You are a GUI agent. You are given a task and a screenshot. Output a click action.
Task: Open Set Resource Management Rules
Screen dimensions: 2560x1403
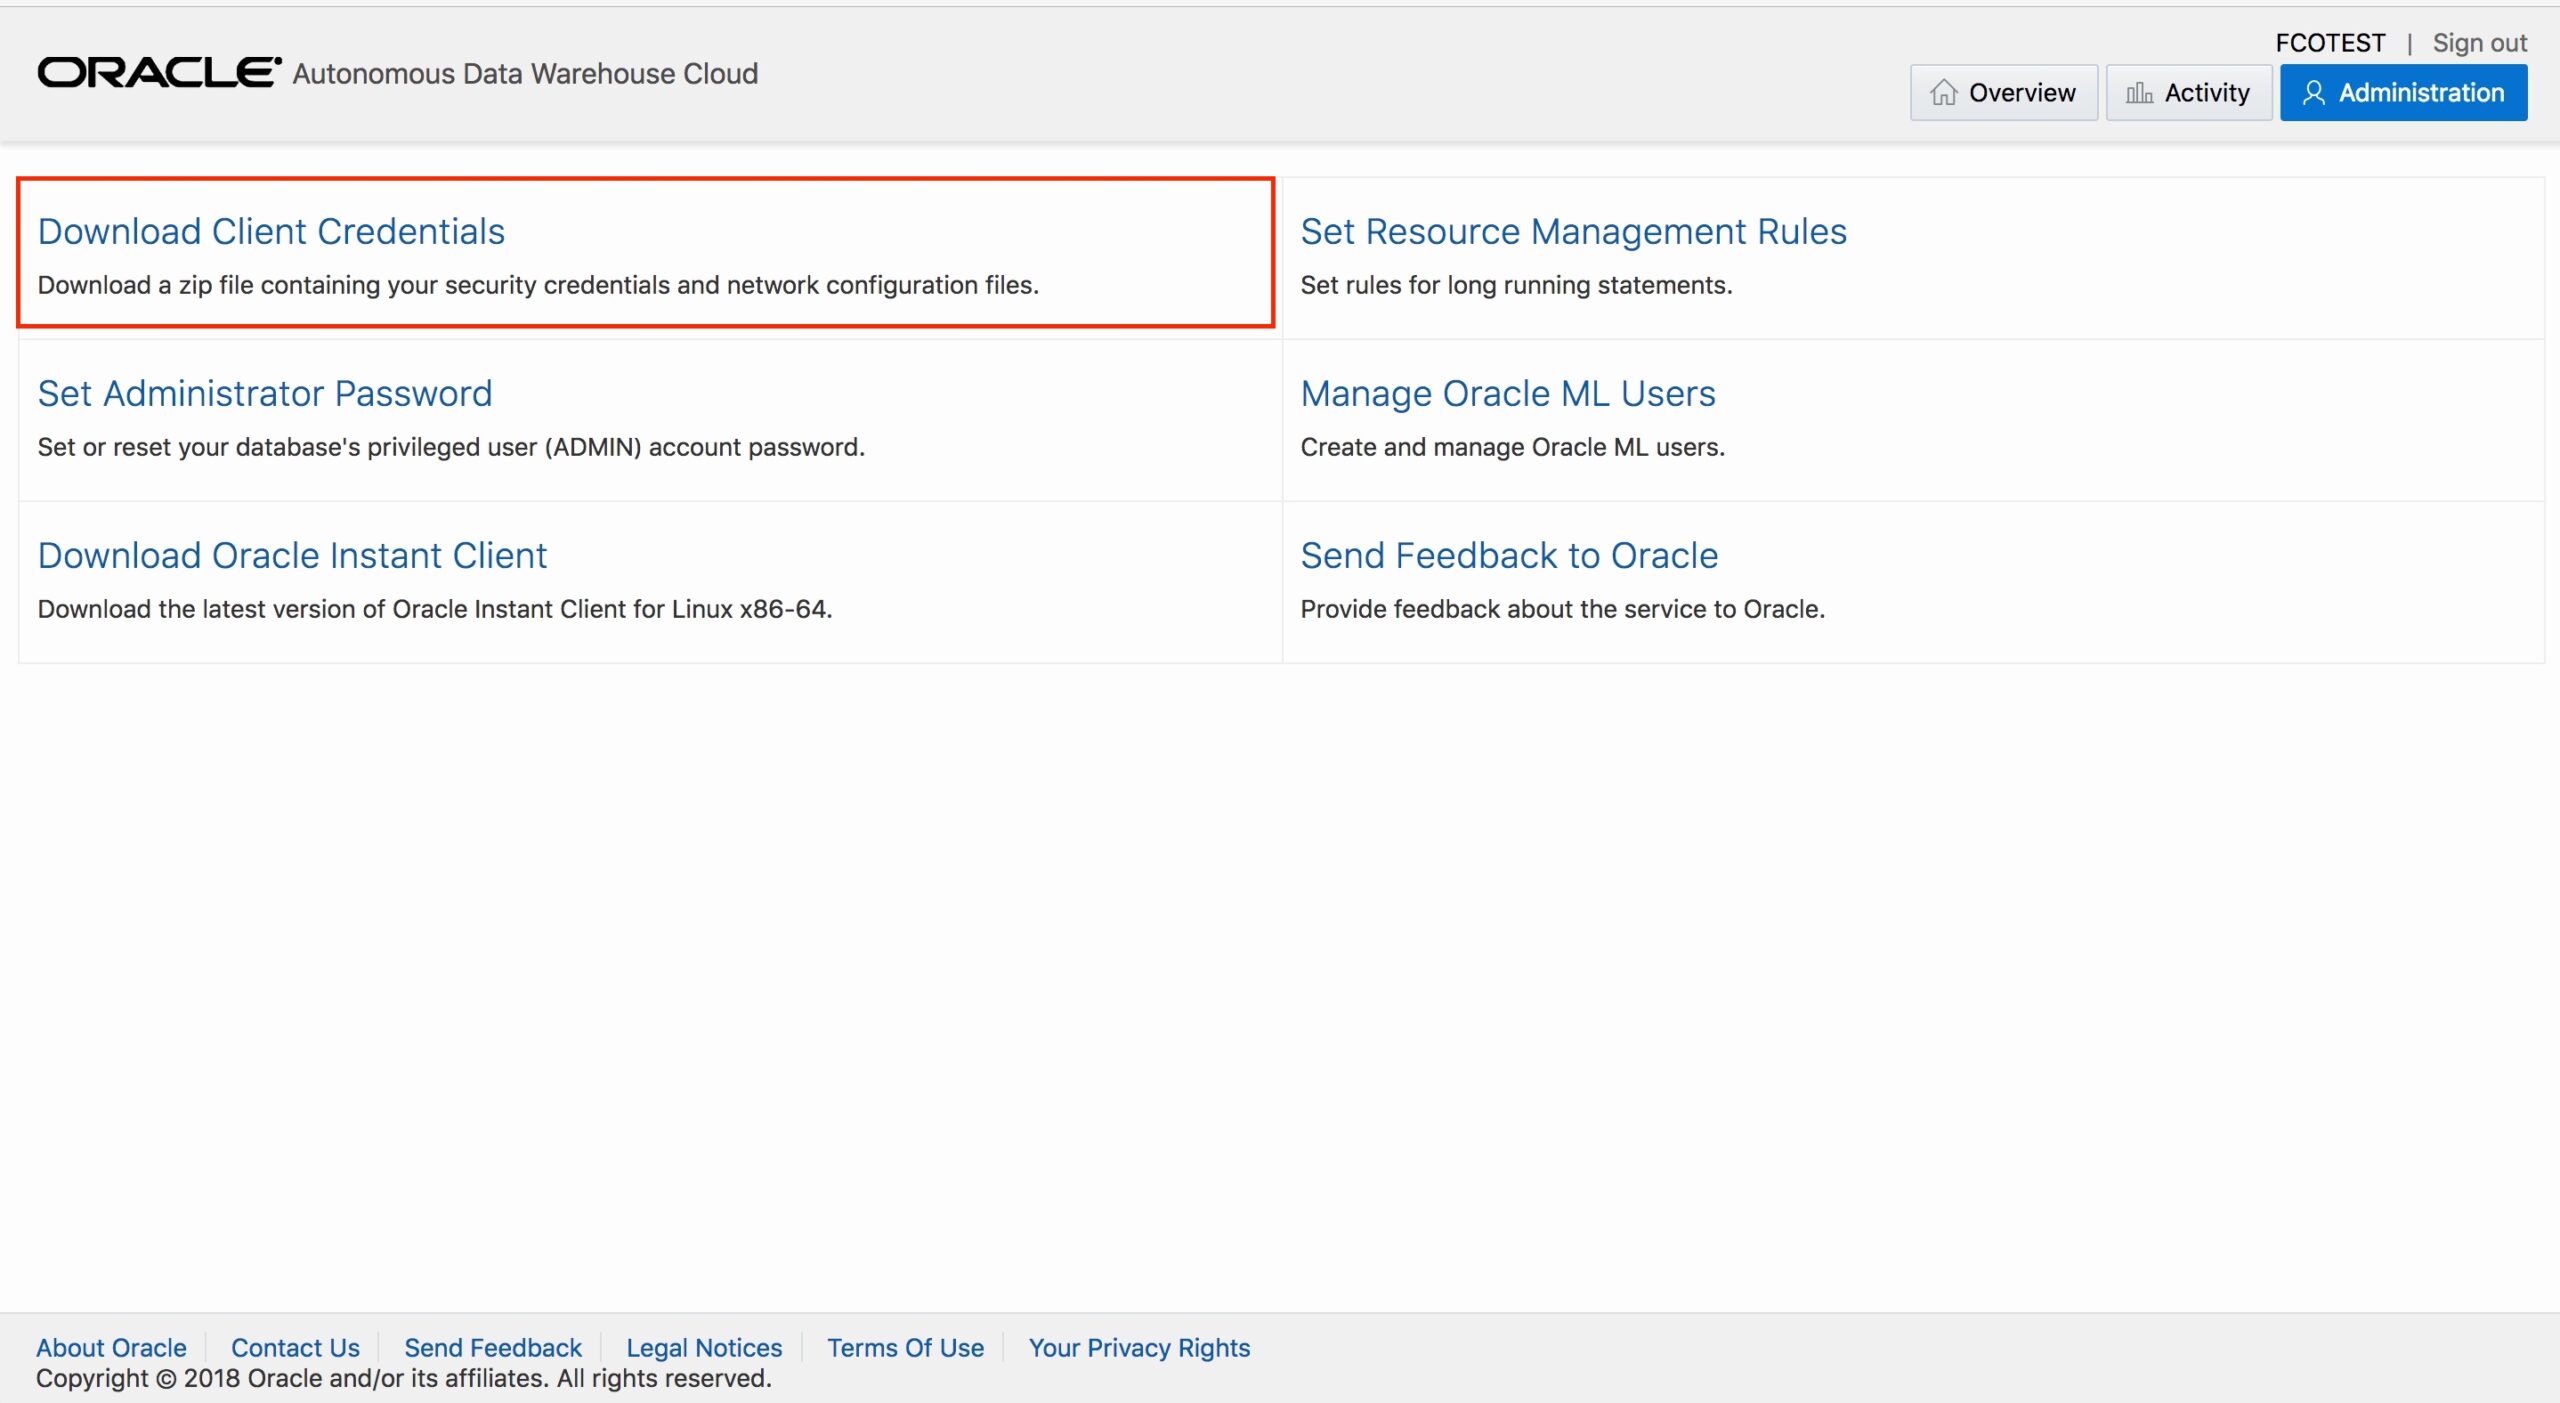click(x=1573, y=232)
